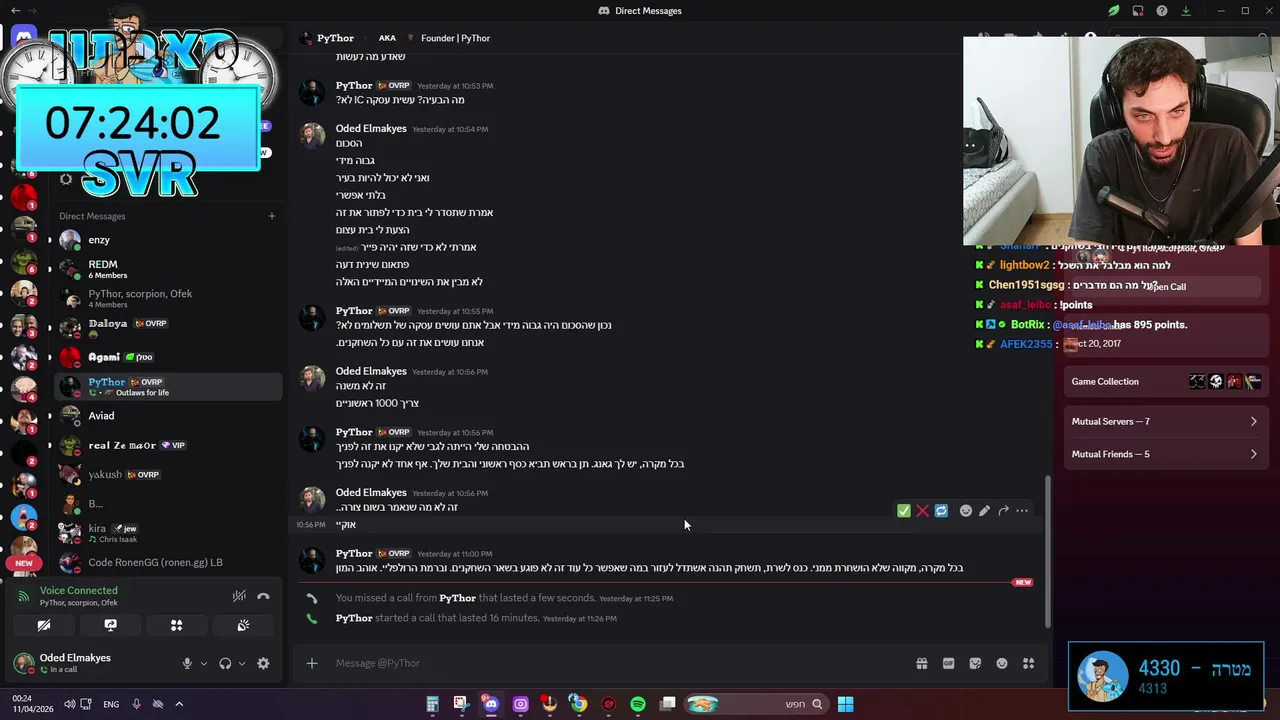
Task: Mute the microphone
Action: [187, 663]
